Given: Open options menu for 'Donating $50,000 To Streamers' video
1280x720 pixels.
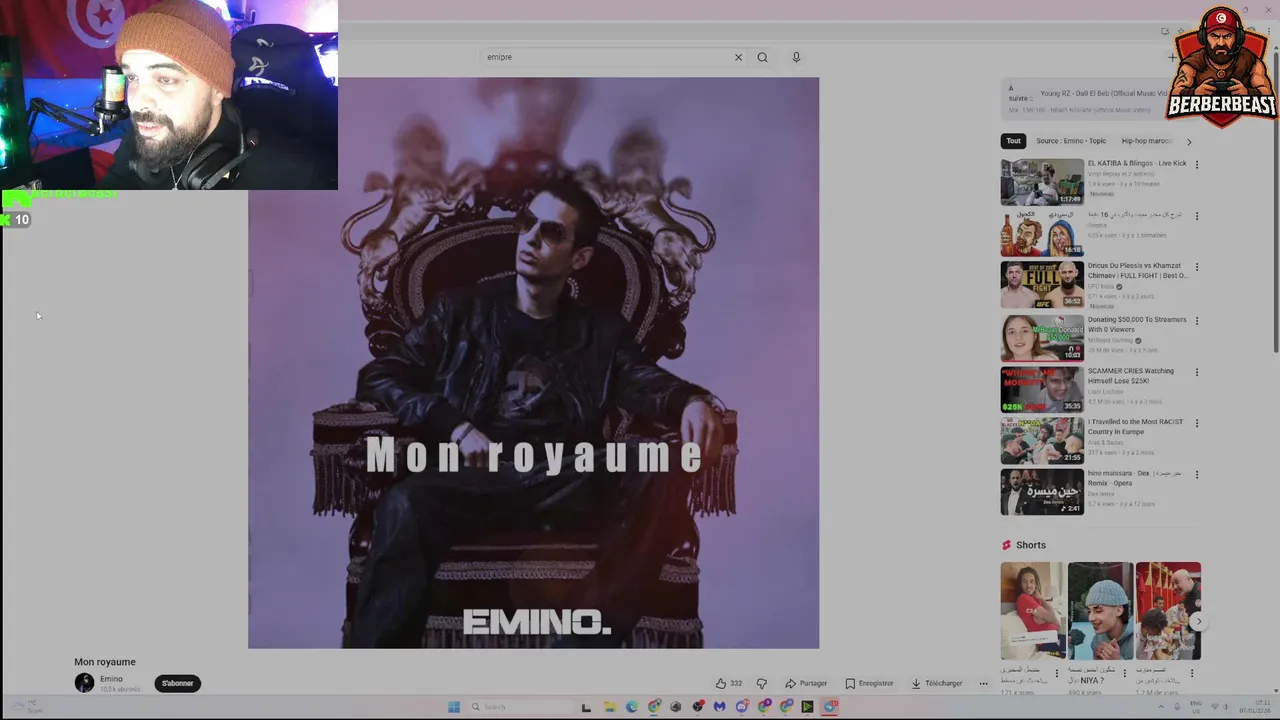Looking at the screenshot, I should coord(1197,321).
